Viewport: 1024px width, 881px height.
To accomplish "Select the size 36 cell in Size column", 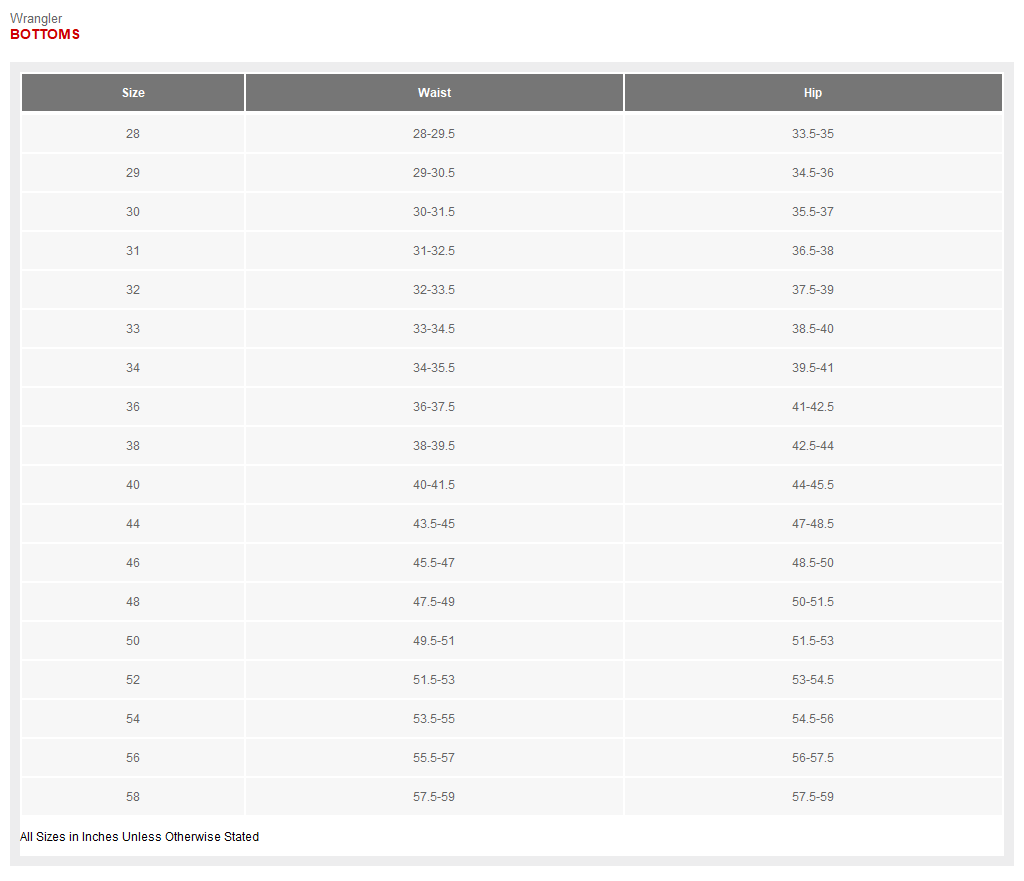I will coord(133,407).
